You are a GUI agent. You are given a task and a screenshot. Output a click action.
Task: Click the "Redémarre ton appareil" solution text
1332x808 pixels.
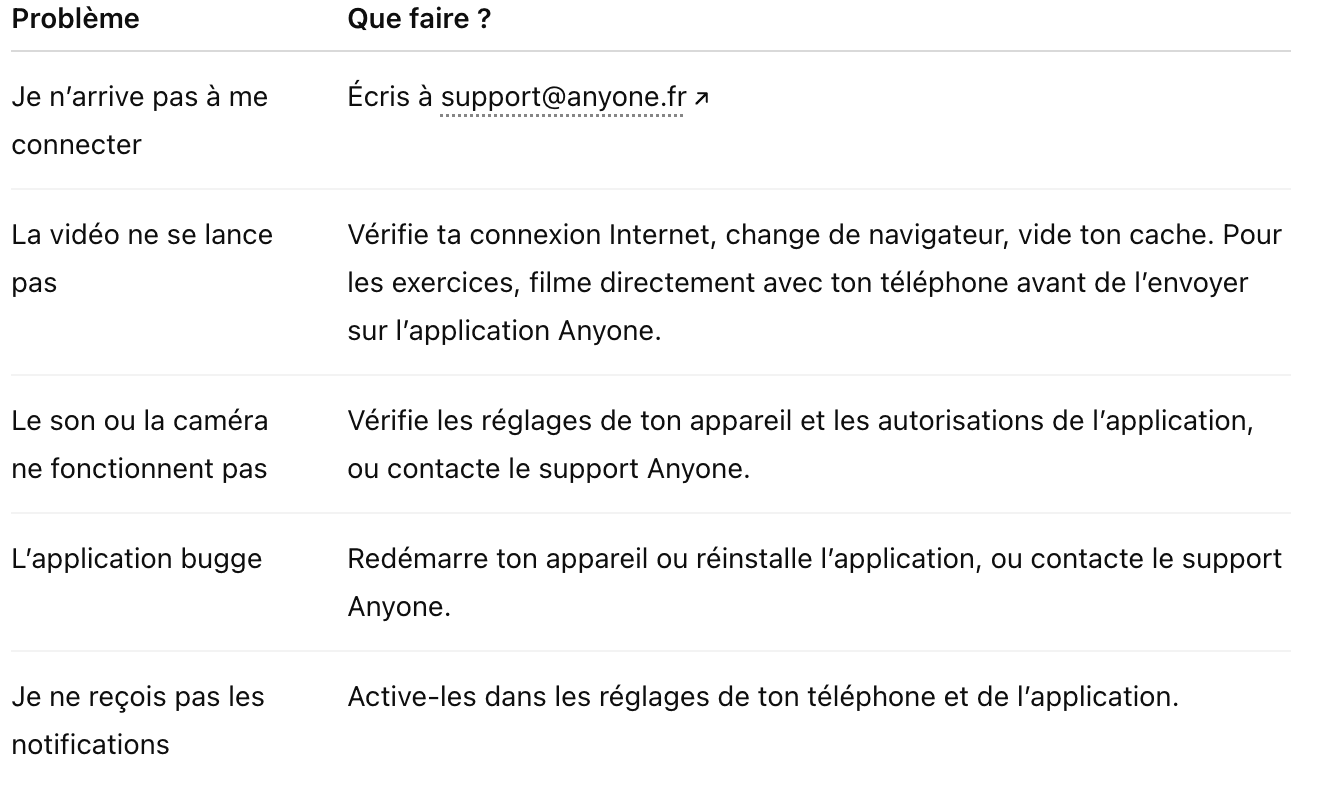[494, 558]
